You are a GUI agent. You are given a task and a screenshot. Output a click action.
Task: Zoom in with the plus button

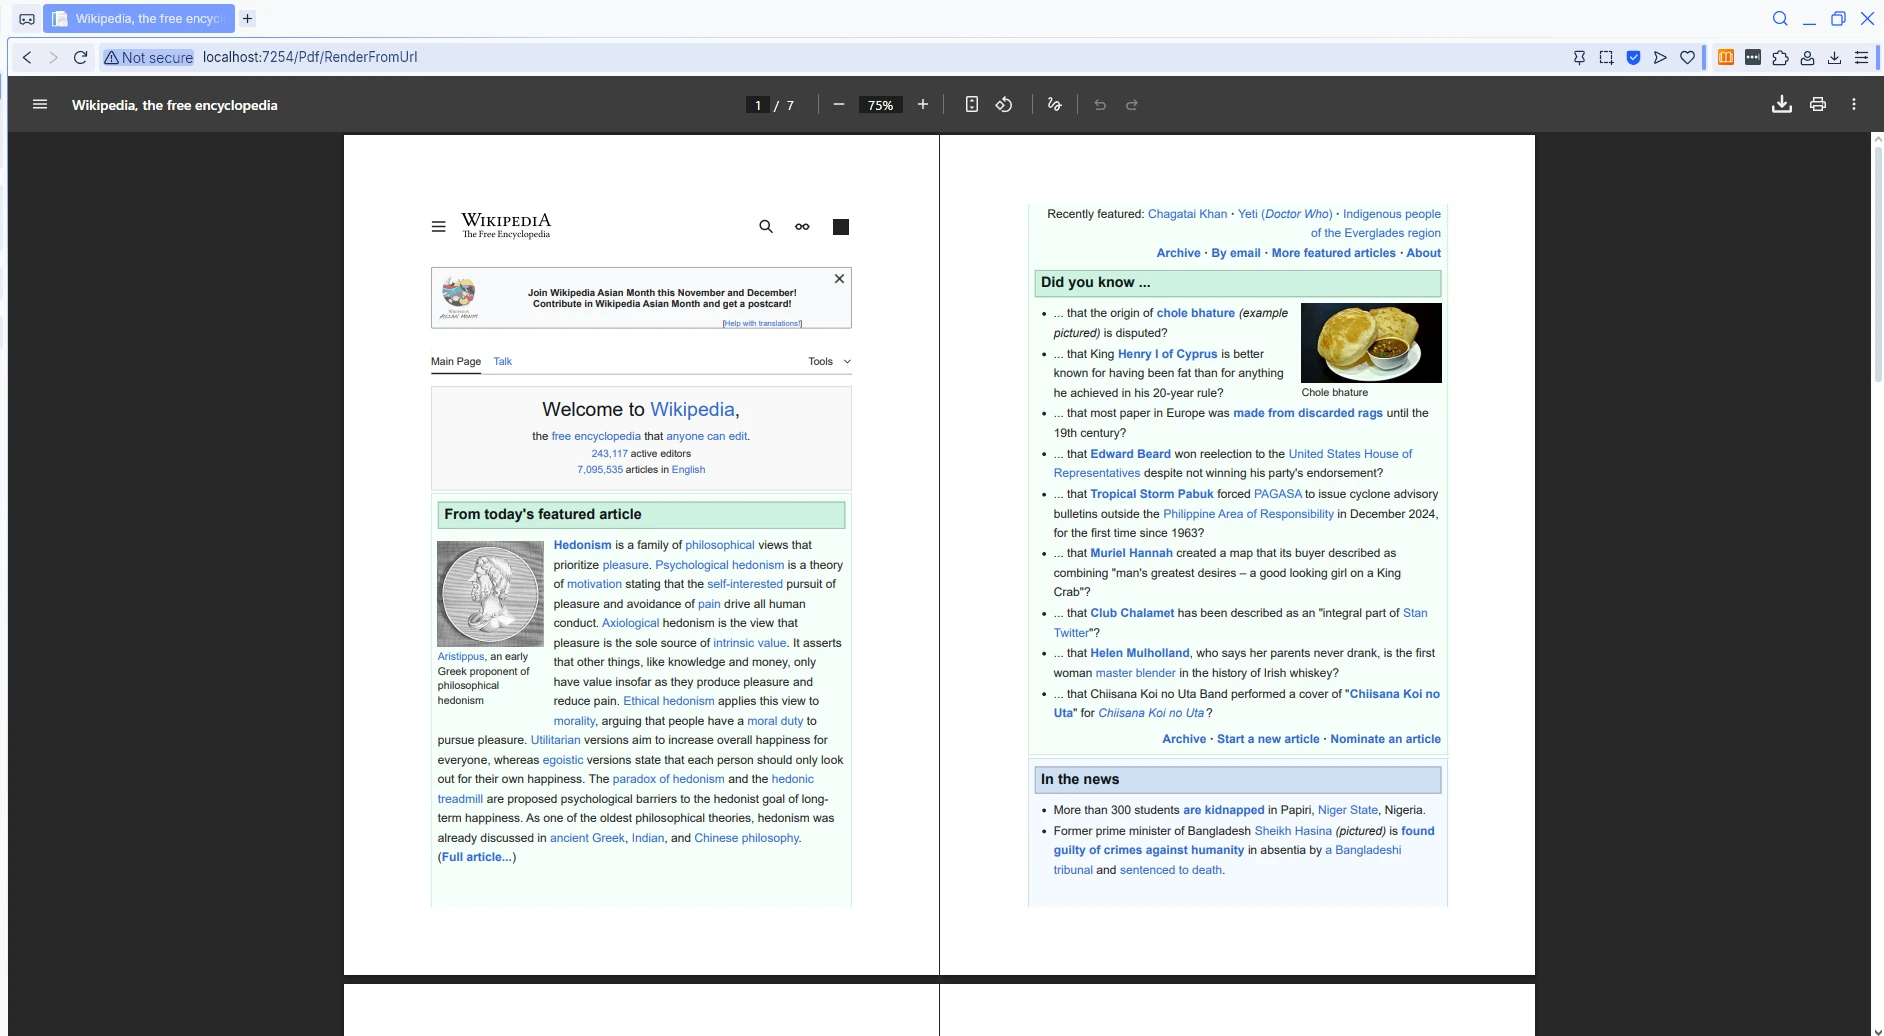tap(923, 105)
